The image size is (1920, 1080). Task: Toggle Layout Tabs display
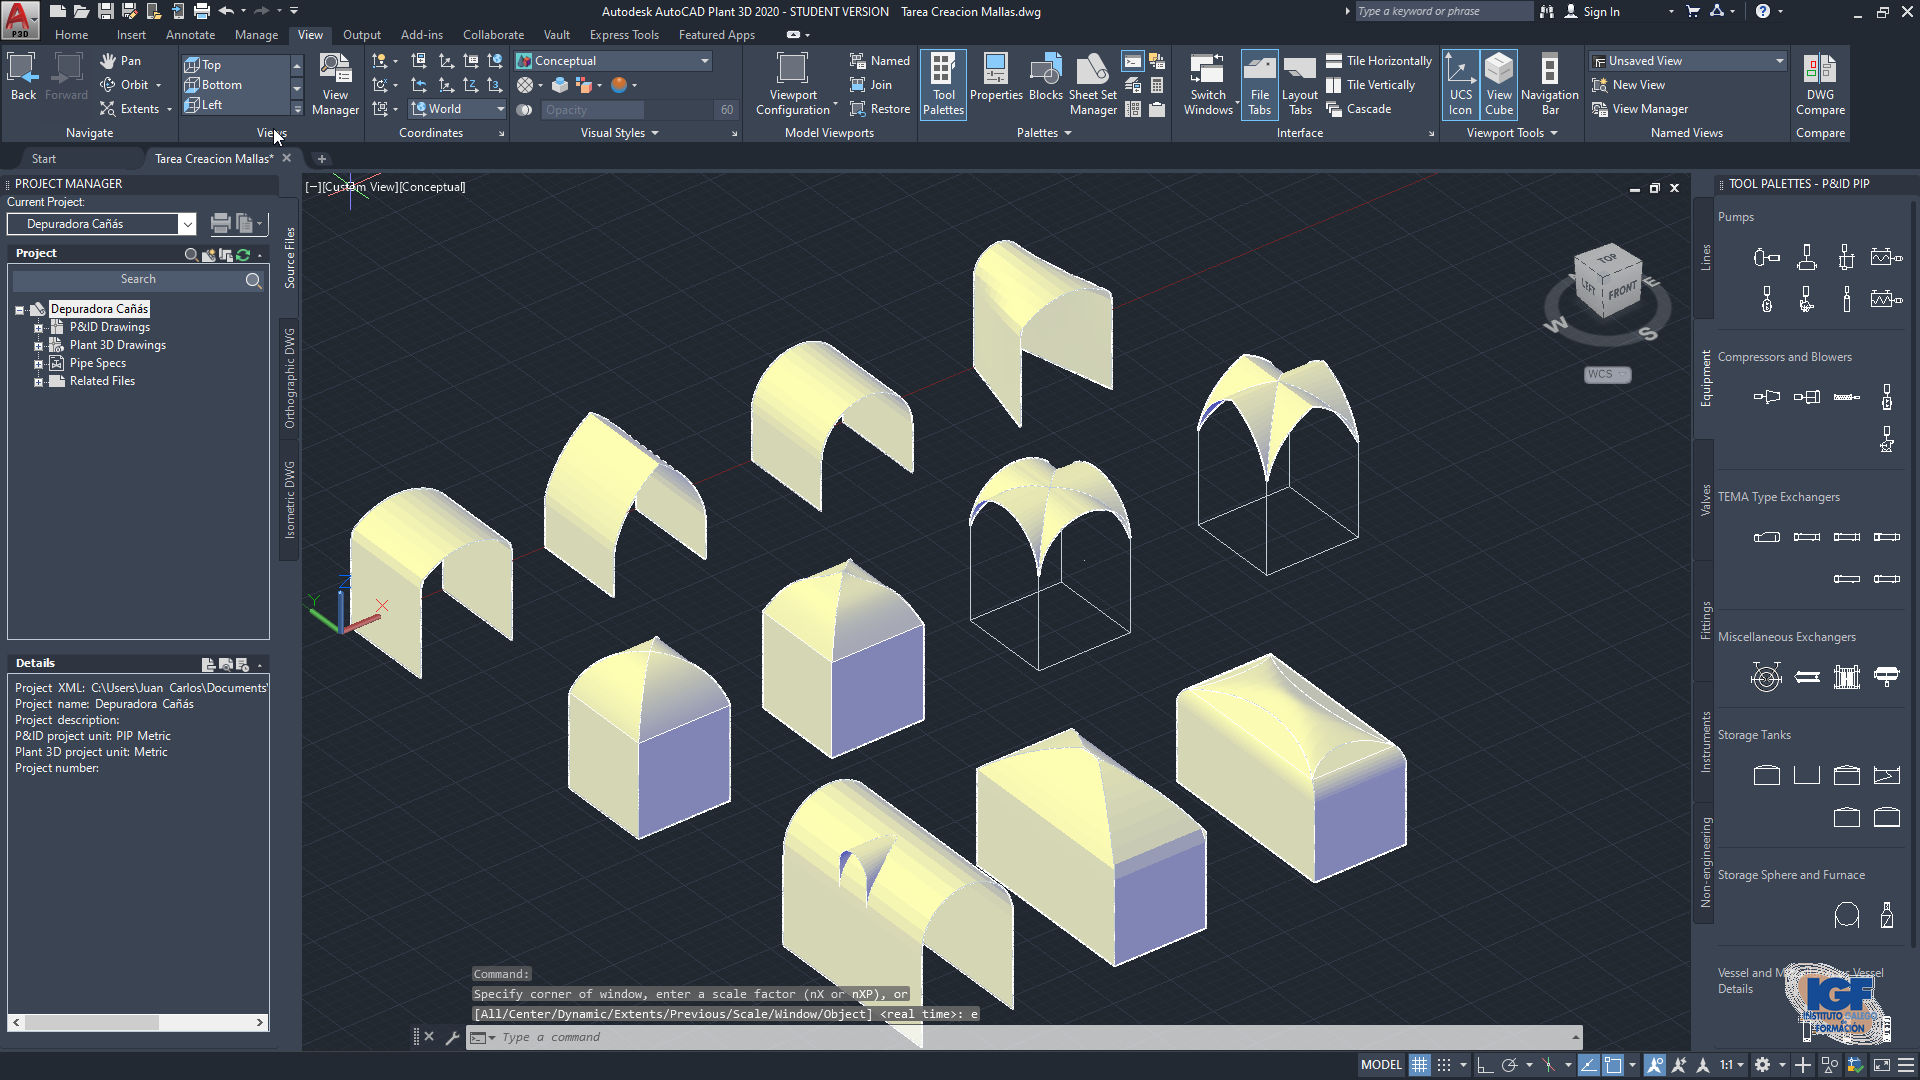coord(1300,85)
